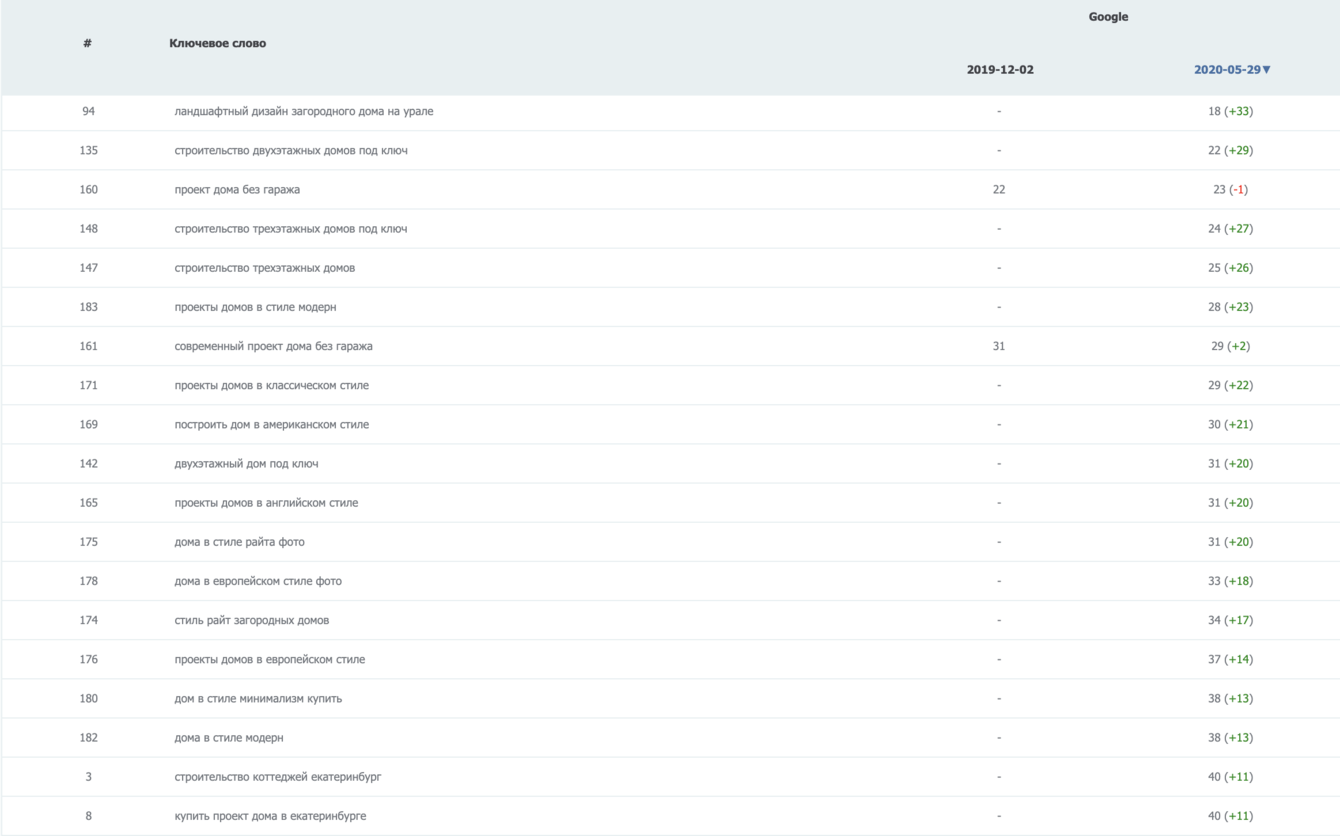Screen dimensions: 1340x836
Task: Select keyword 'проекты домов в европейском стиле'
Action: tap(270, 659)
